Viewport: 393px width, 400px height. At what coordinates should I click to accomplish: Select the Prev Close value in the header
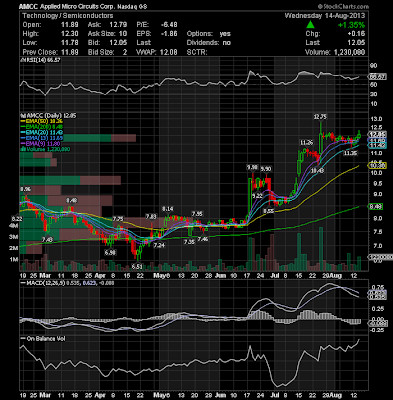pyautogui.click(x=70, y=52)
